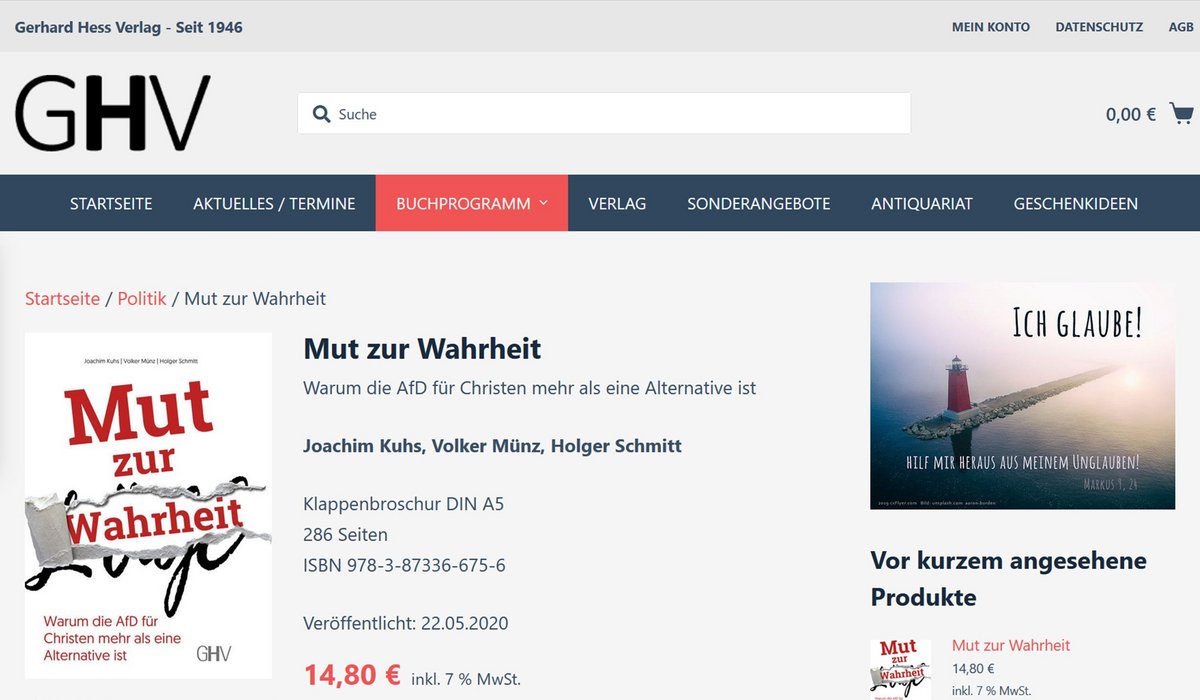Click the 286 Seiten text
The image size is (1200, 700).
(345, 534)
